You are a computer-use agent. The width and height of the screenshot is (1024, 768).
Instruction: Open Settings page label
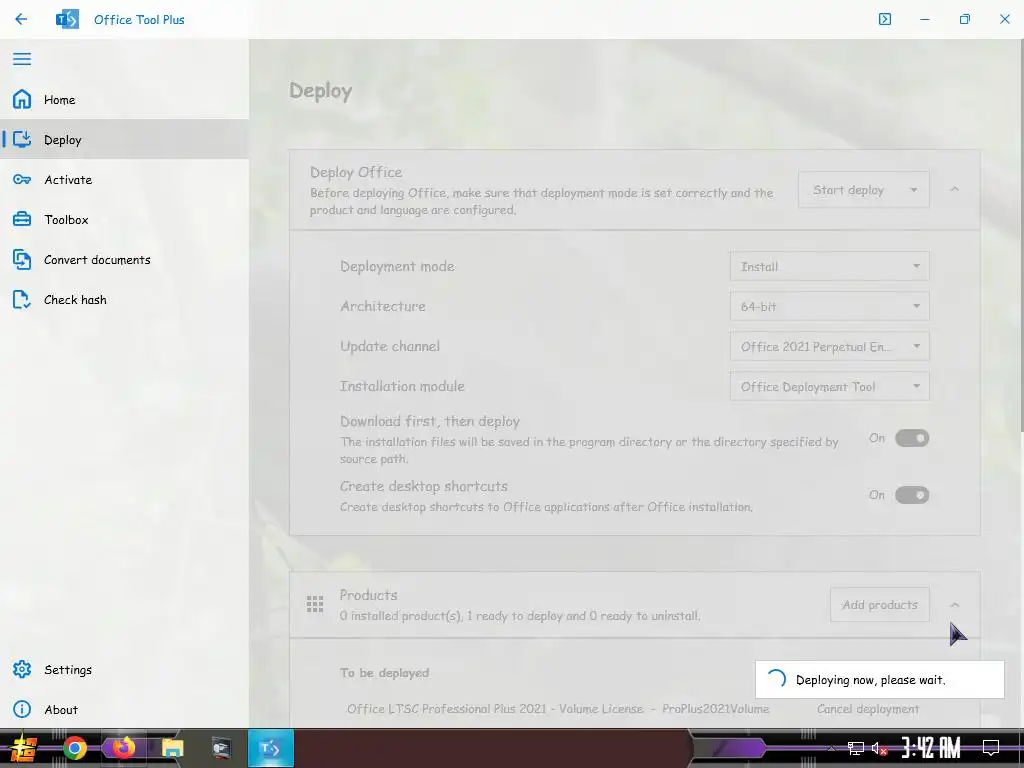click(x=68, y=670)
